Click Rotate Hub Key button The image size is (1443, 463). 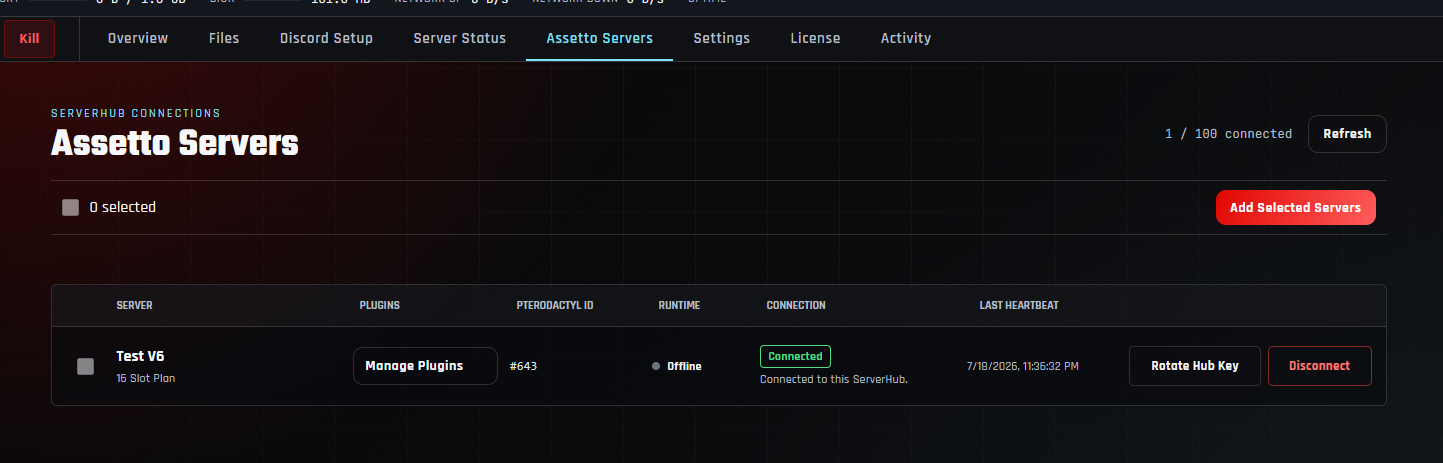tap(1195, 366)
